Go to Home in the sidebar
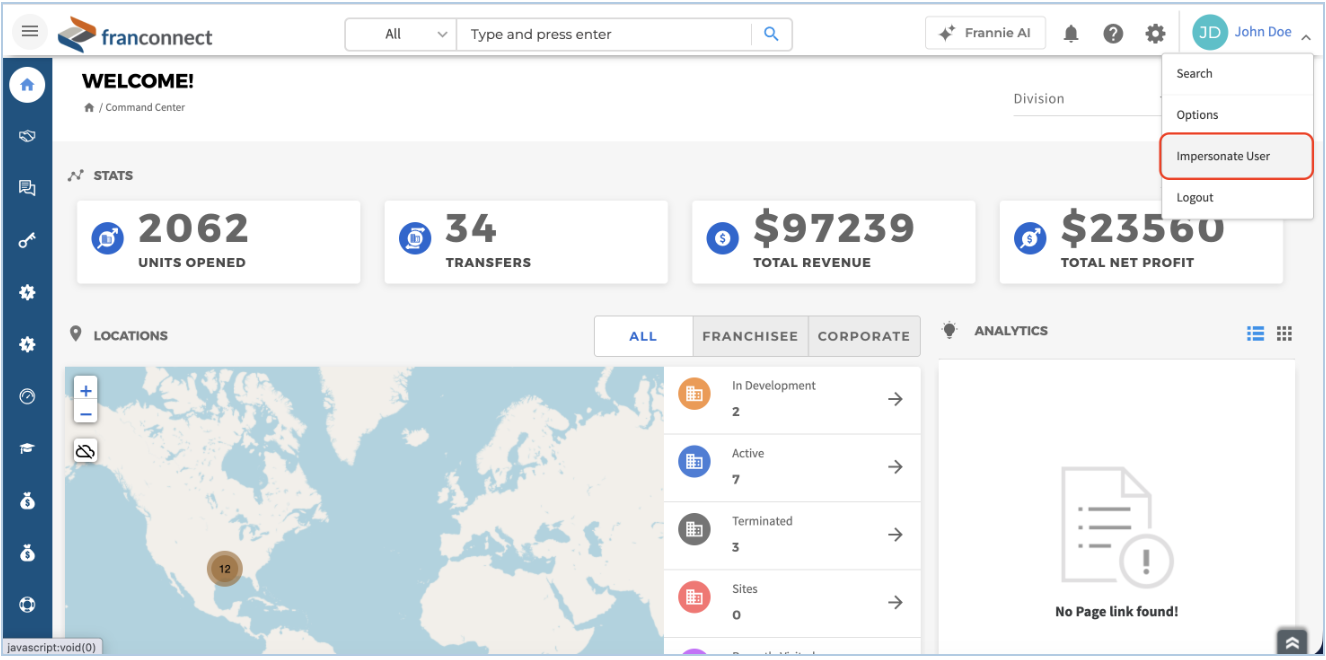Viewport: 1326px width, 660px height. tap(27, 85)
